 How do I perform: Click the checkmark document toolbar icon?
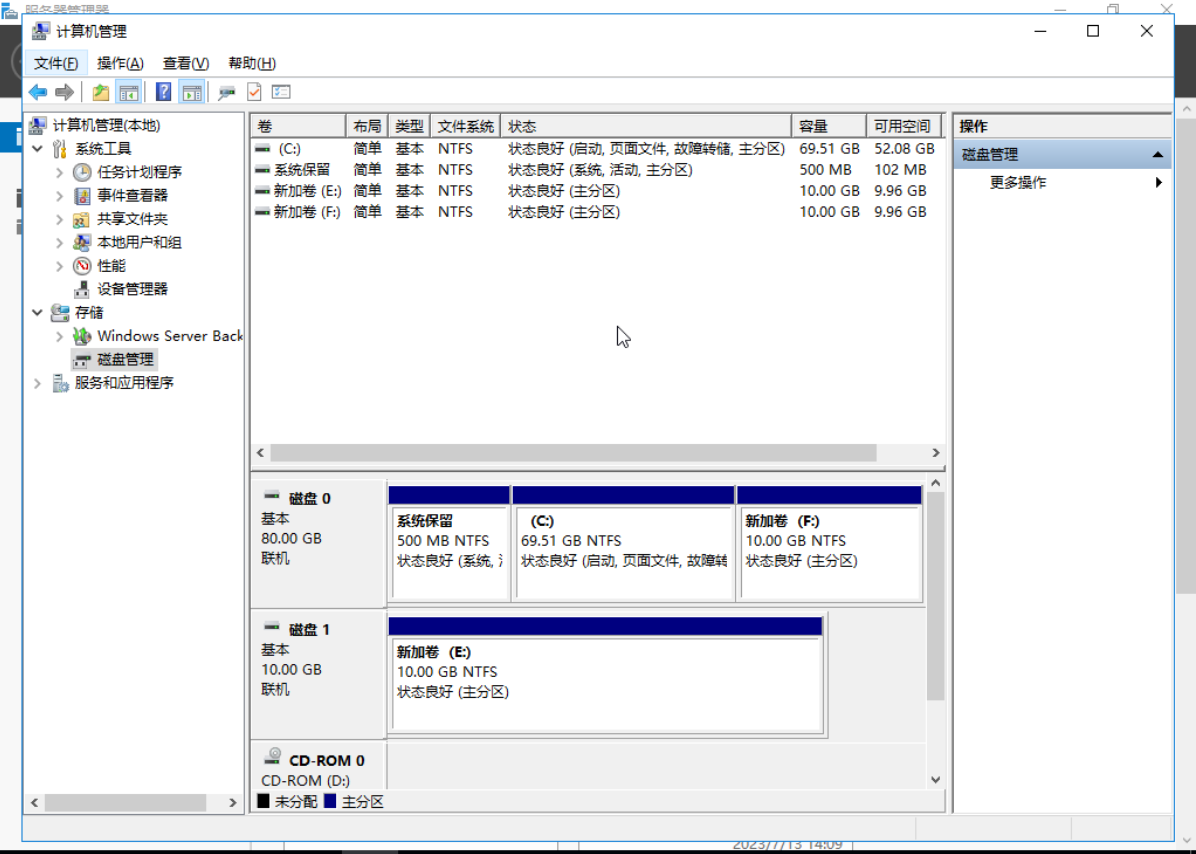254,93
